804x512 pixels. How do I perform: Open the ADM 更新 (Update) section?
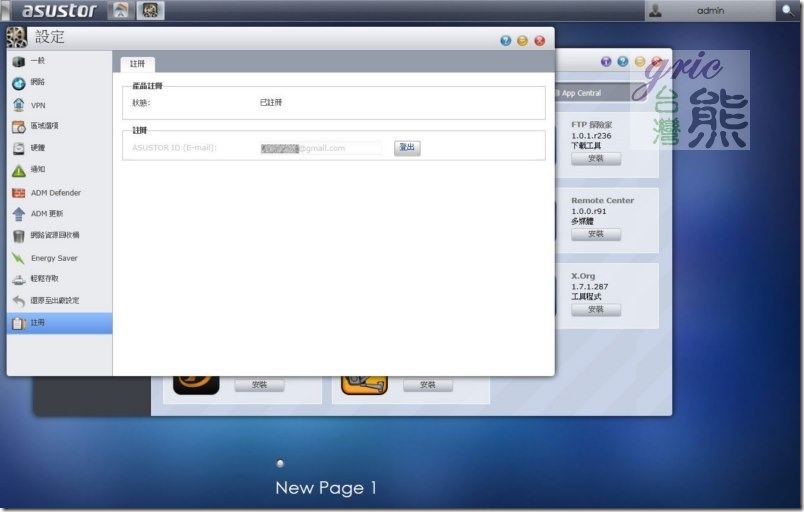pos(59,214)
